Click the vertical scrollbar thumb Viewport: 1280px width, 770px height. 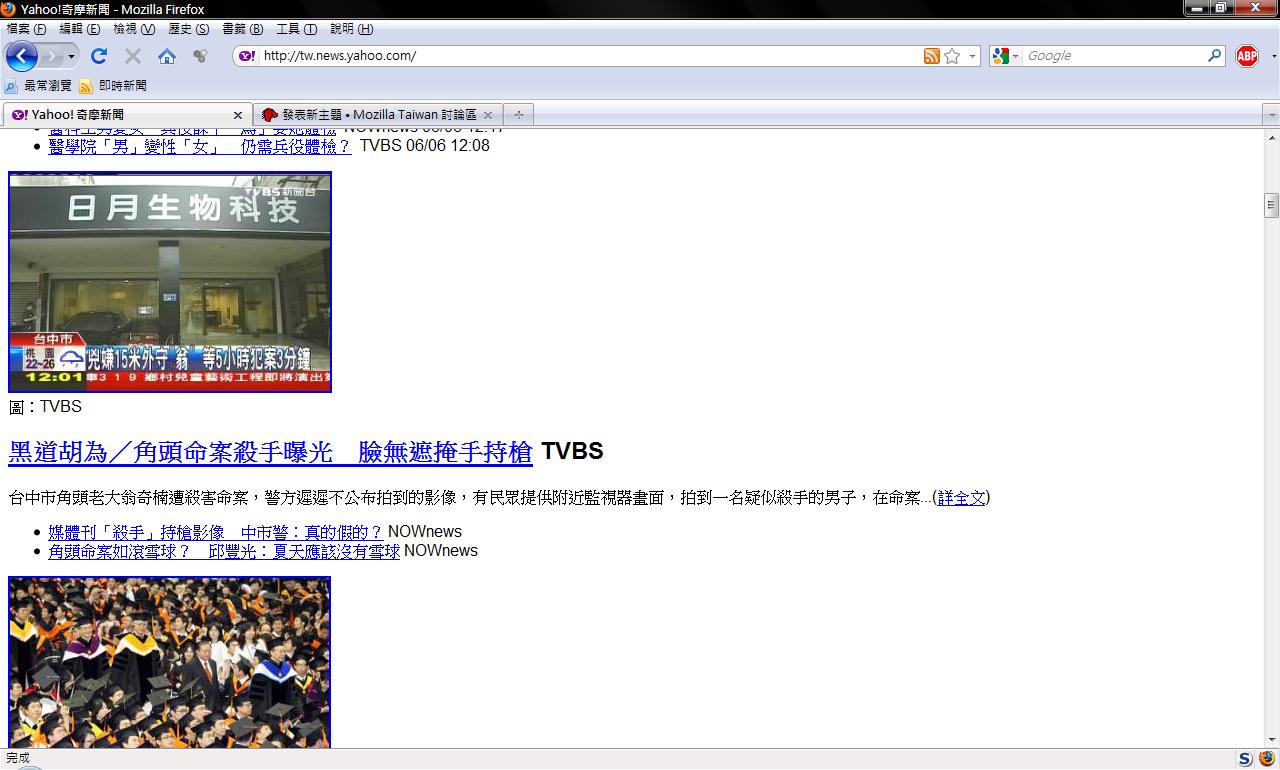tap(1271, 205)
